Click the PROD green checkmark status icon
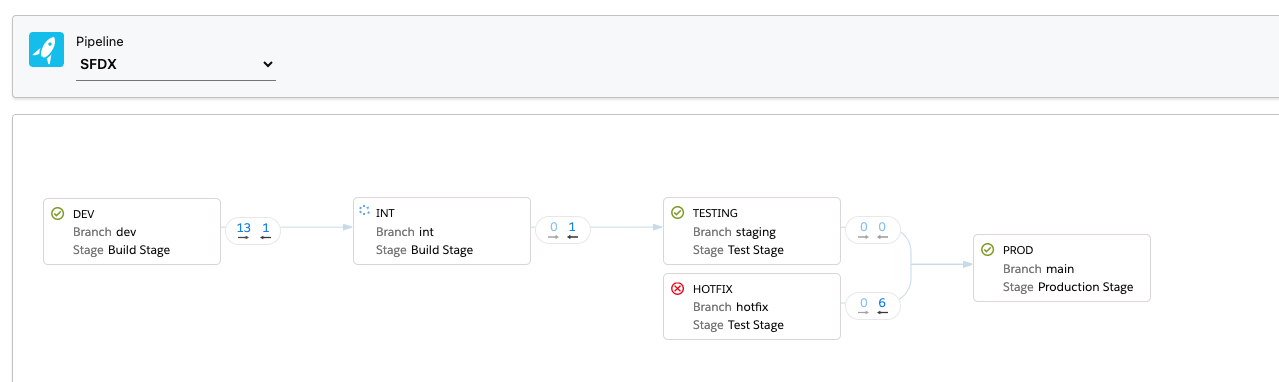This screenshot has width=1279, height=382. (x=987, y=250)
